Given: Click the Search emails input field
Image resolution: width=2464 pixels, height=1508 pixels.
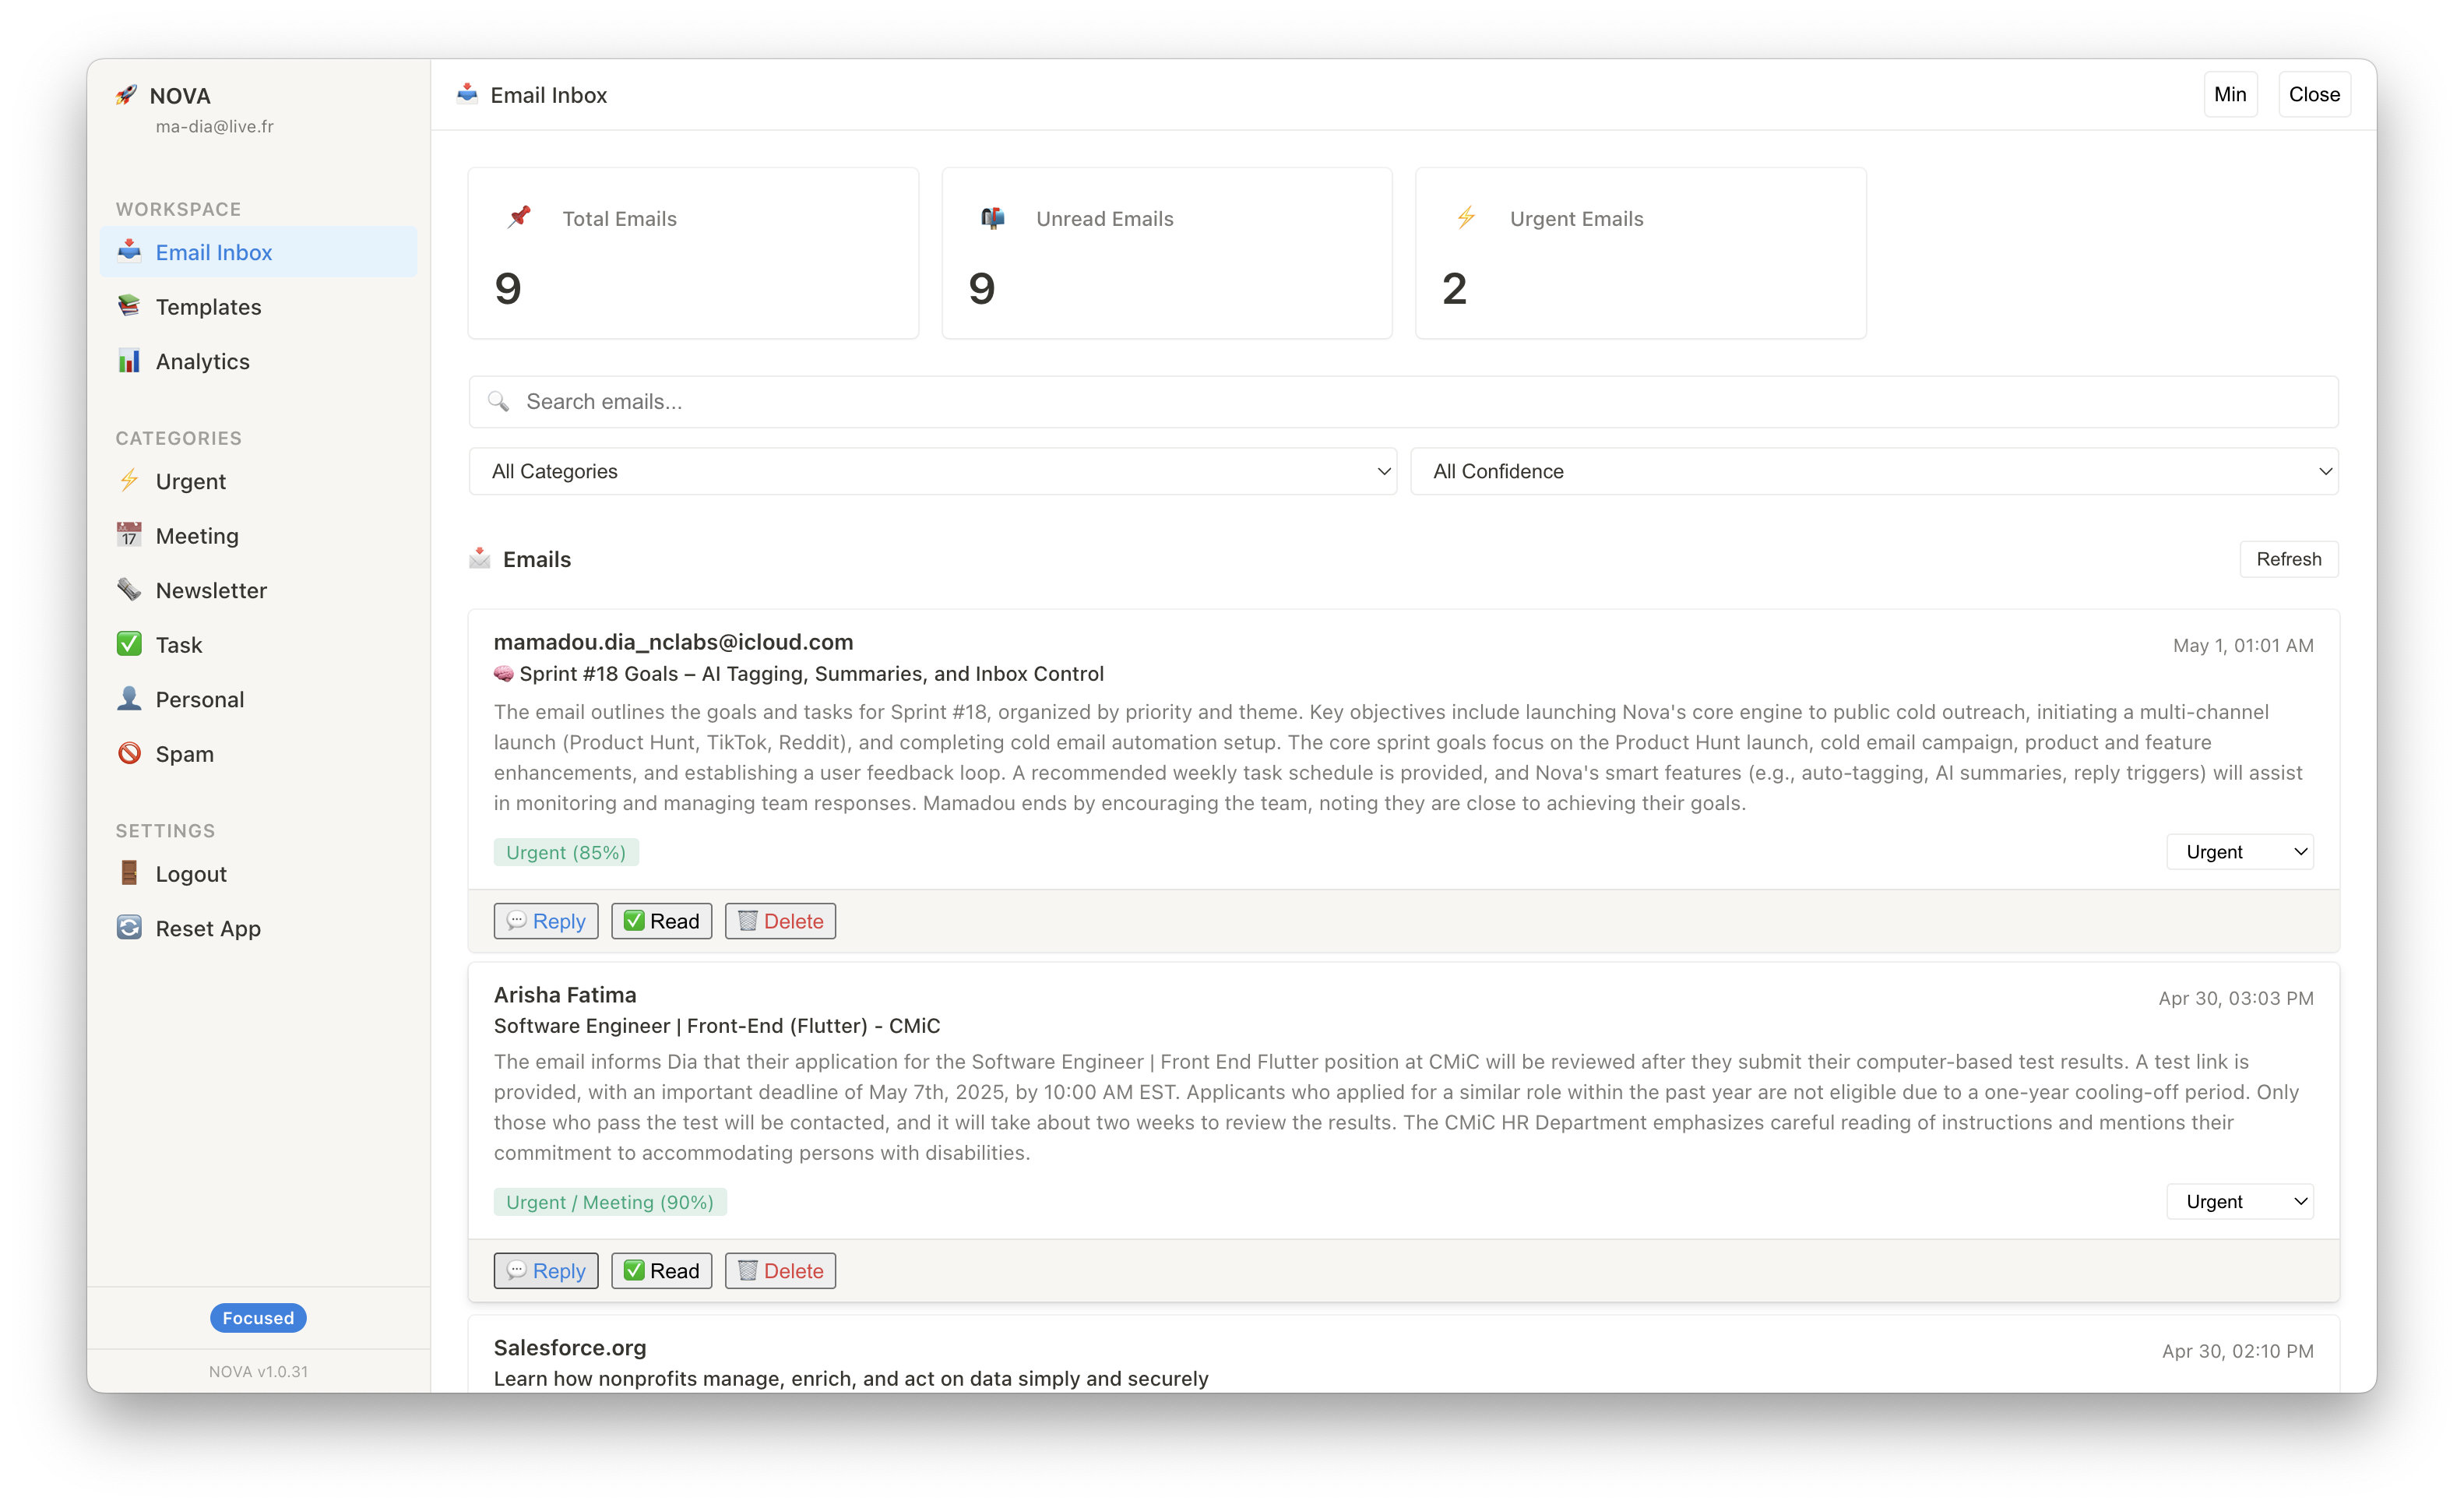Looking at the screenshot, I should point(1403,402).
